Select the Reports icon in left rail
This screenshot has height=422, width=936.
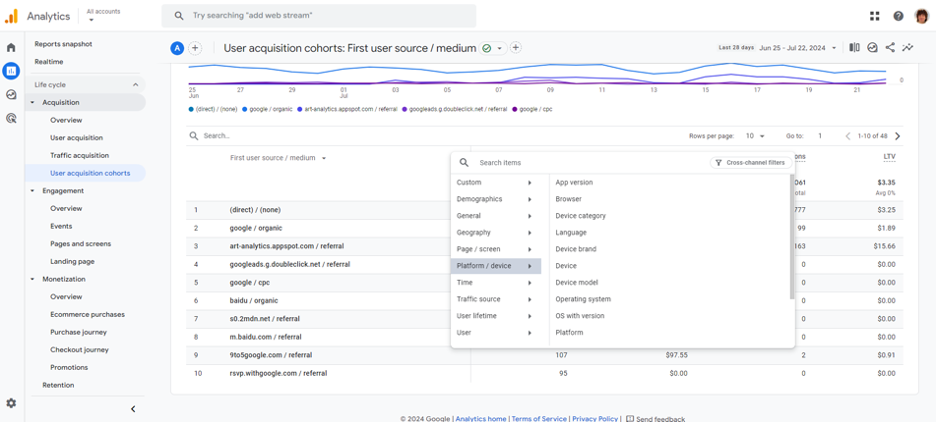click(11, 71)
